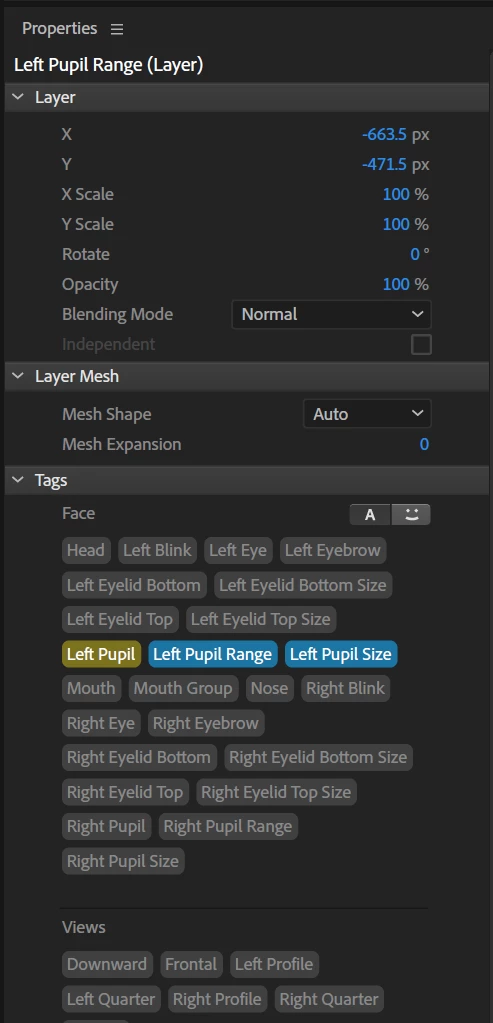Edit the Y position value -471.5
Image resolution: width=493 pixels, height=1023 pixels.
point(384,164)
